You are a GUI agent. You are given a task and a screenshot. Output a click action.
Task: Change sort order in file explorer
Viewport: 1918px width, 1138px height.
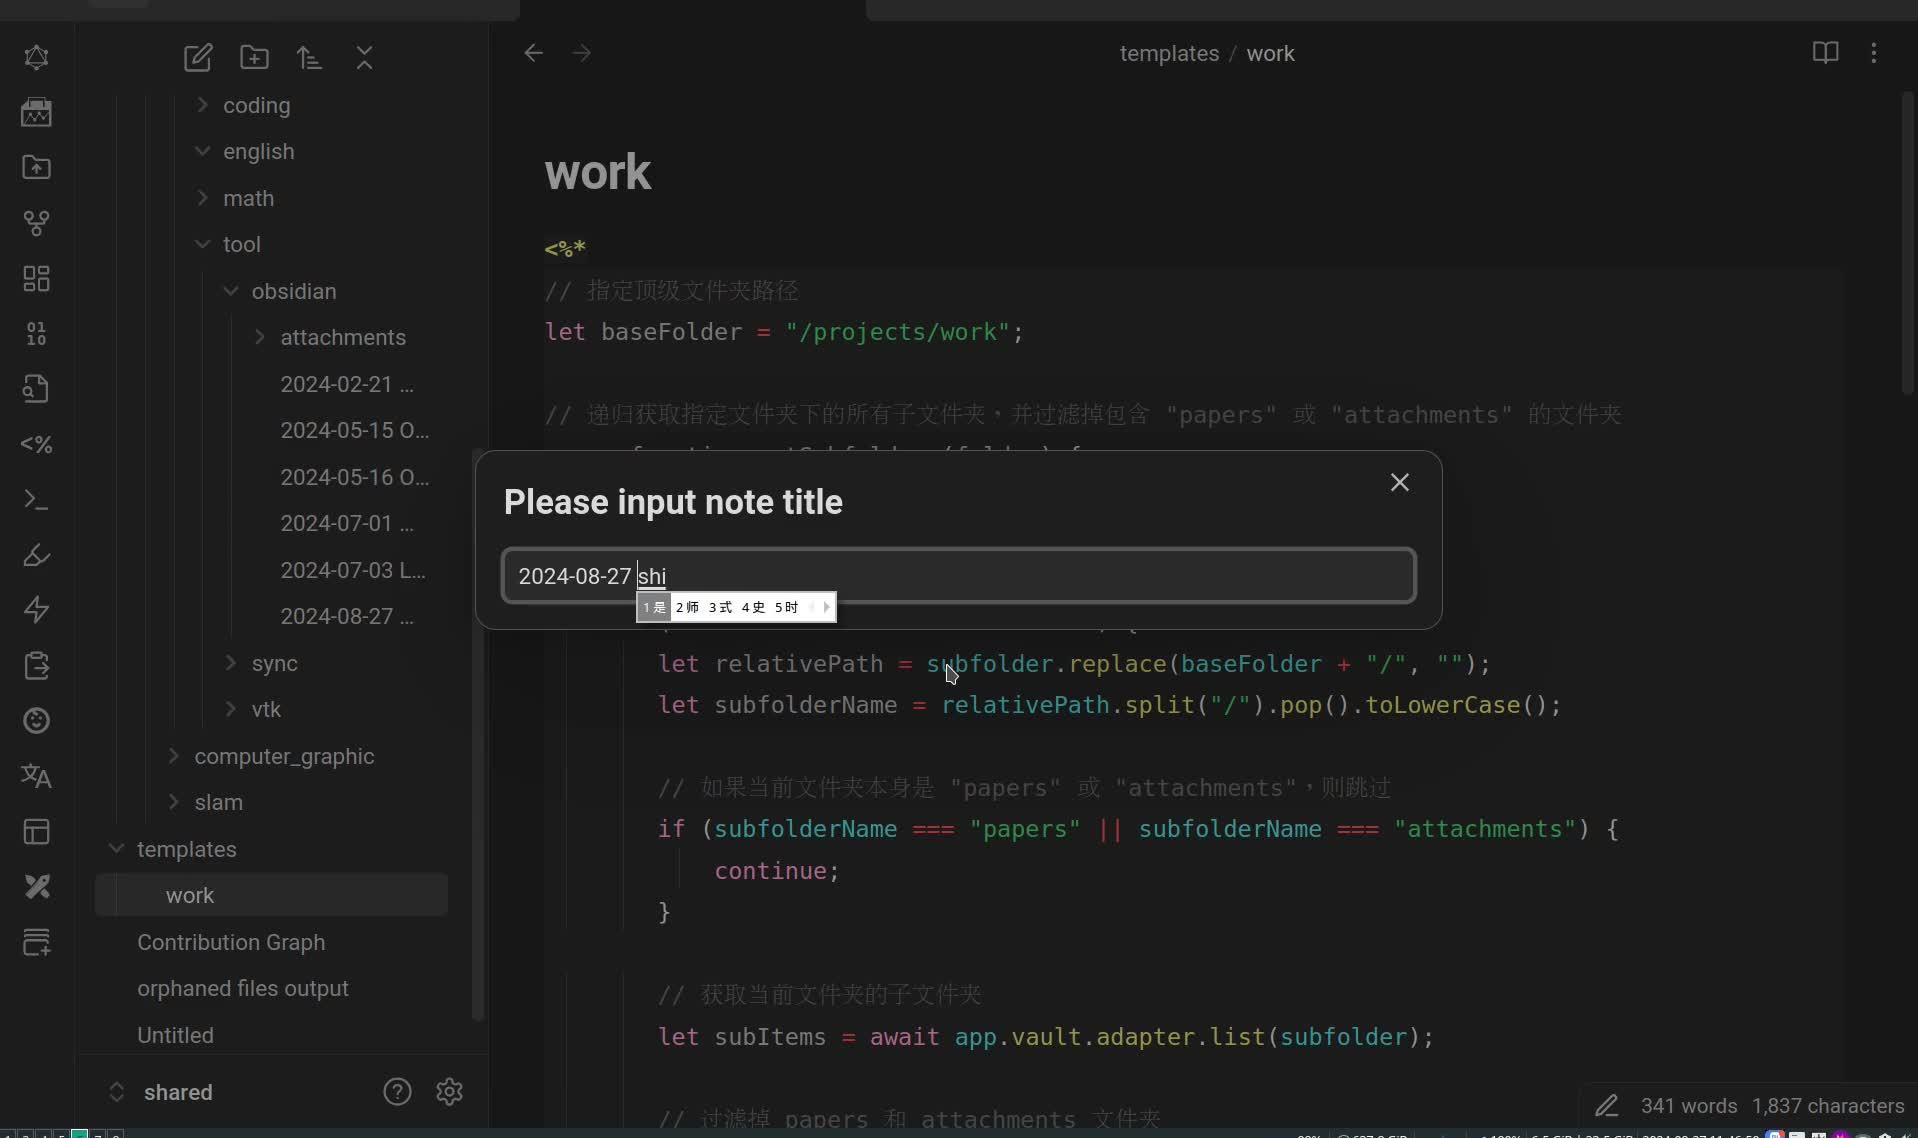tap(309, 57)
